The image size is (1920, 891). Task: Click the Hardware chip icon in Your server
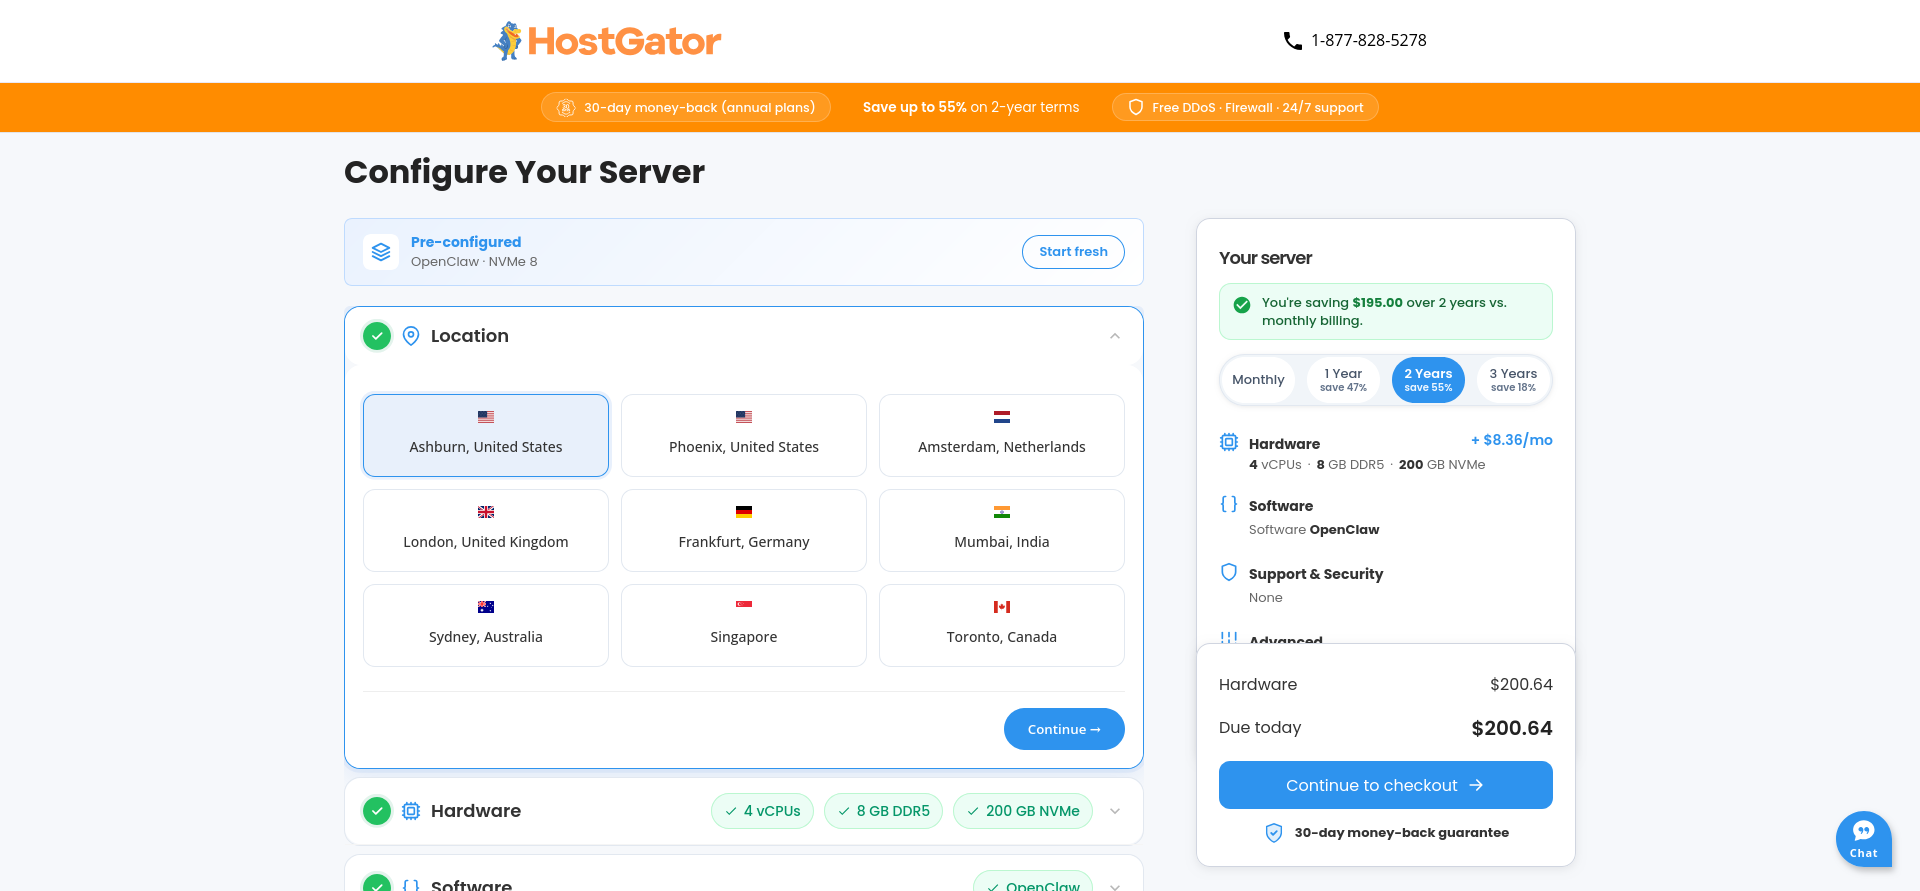point(1229,442)
